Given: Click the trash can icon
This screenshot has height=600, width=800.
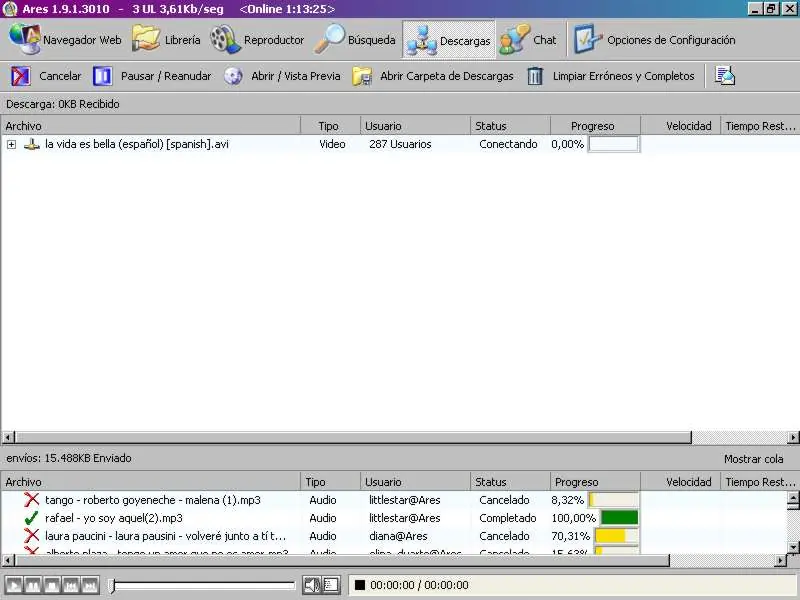Looking at the screenshot, I should tap(535, 76).
